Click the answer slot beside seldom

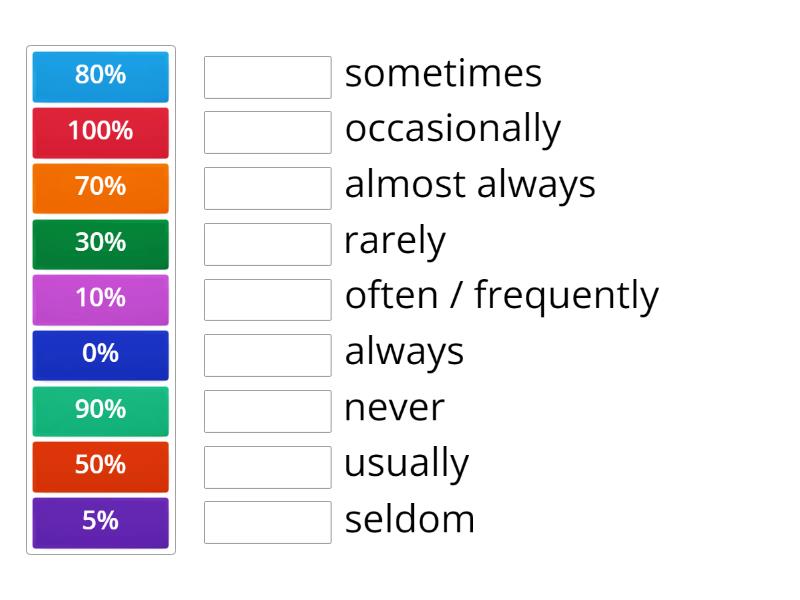(267, 522)
